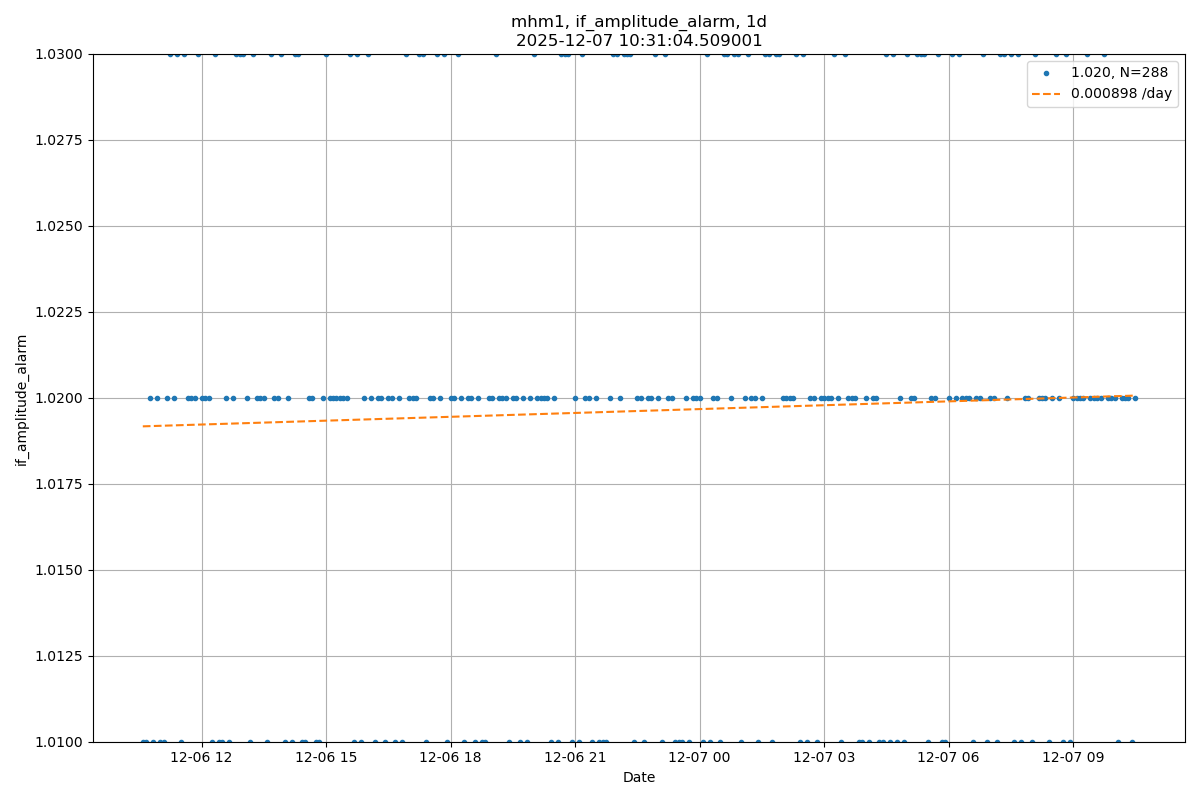Click the vertical y-axis label "if_amplitude_alarm"
The height and width of the screenshot is (800, 1200).
click(x=22, y=399)
